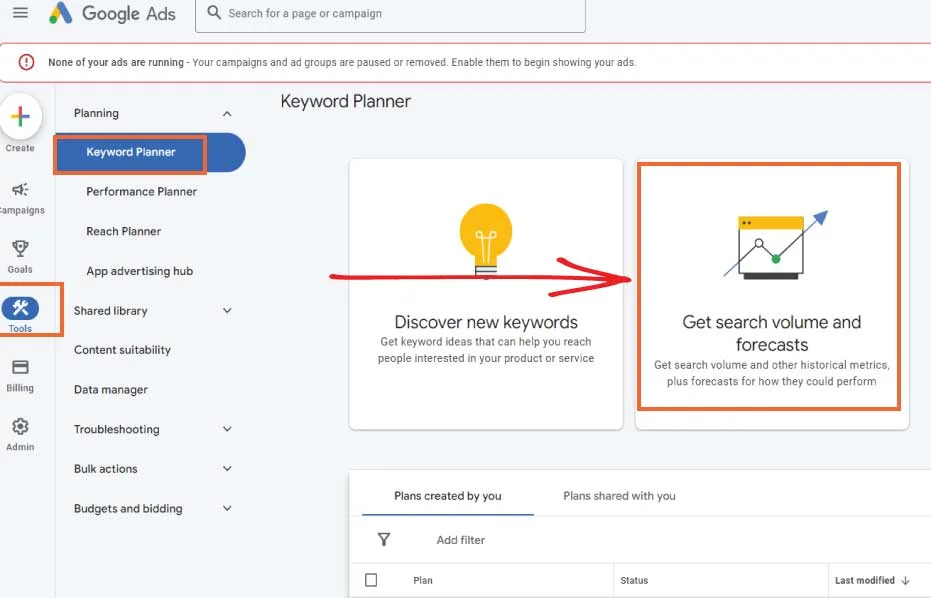Image resolution: width=931 pixels, height=598 pixels.
Task: Click the Keyword Planner page heading
Action: tap(346, 102)
